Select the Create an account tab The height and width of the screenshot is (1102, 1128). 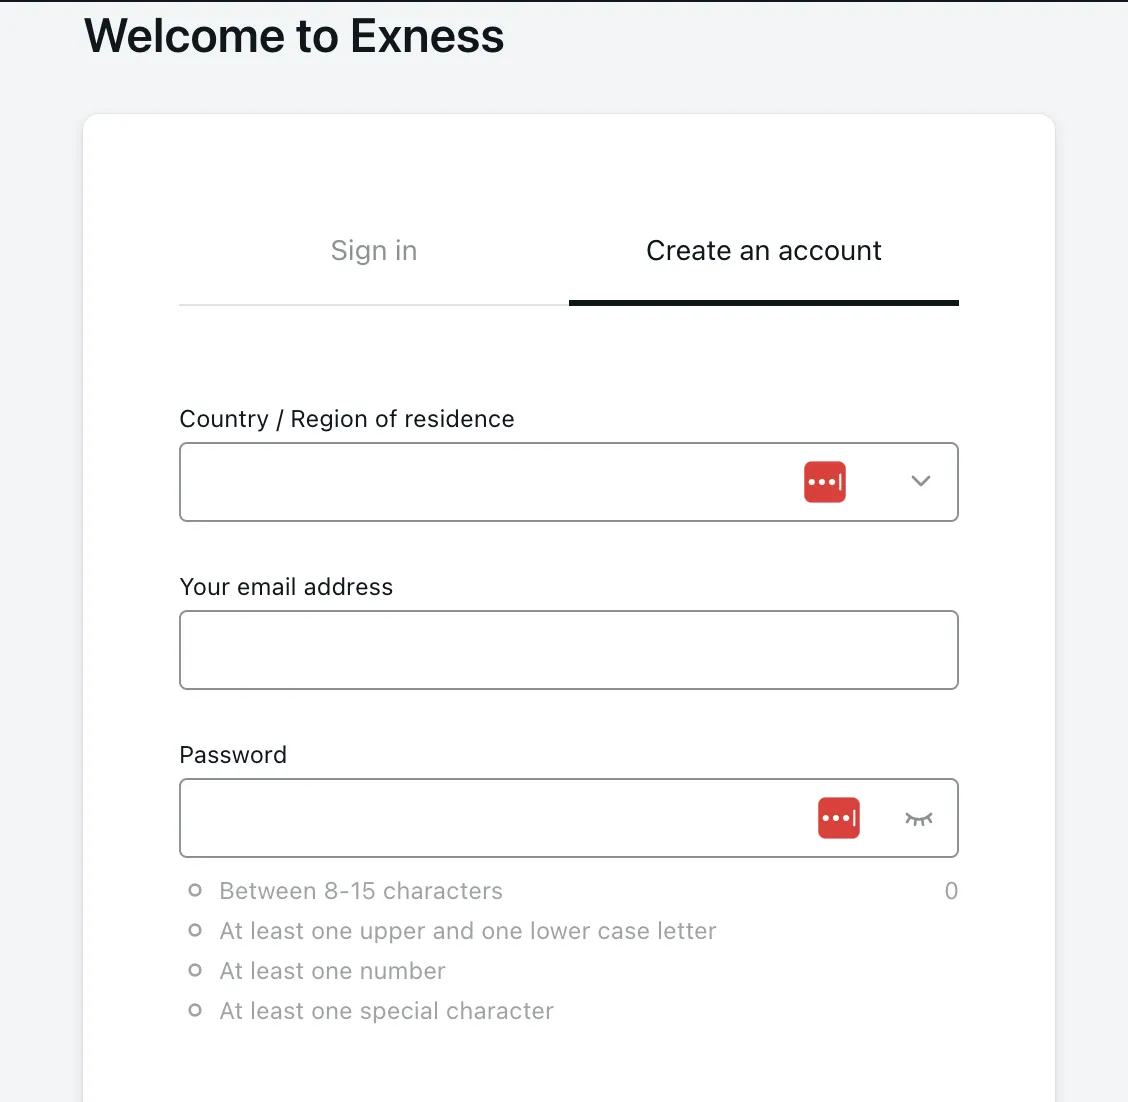point(763,250)
